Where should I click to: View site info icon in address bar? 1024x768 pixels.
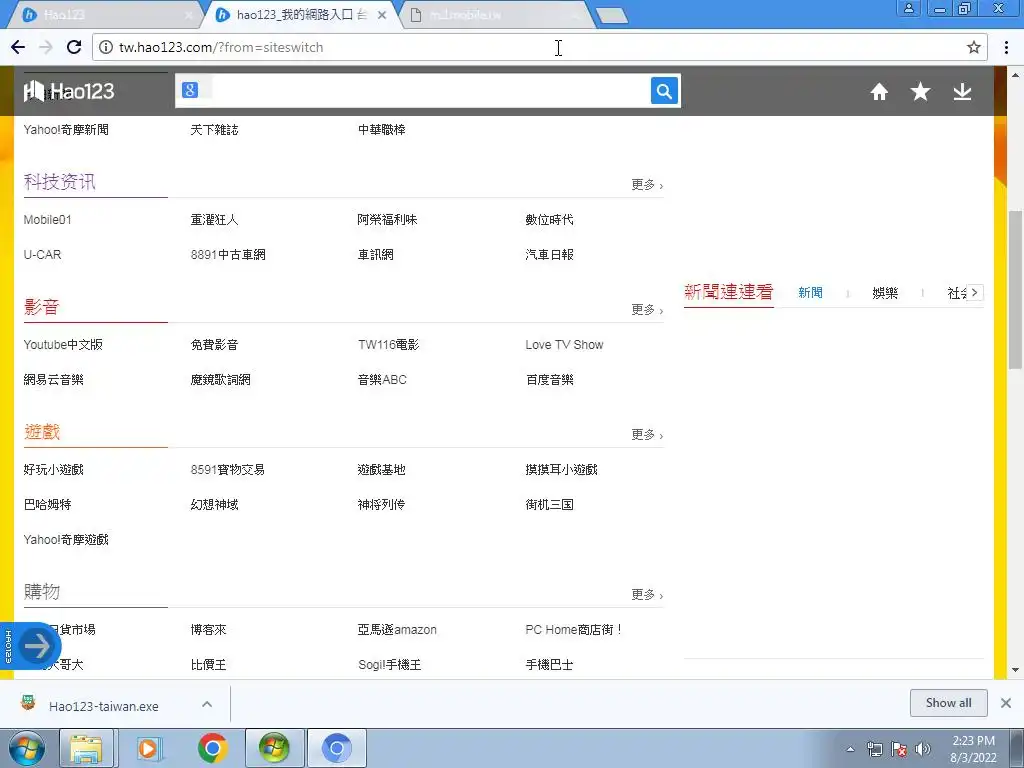[106, 47]
